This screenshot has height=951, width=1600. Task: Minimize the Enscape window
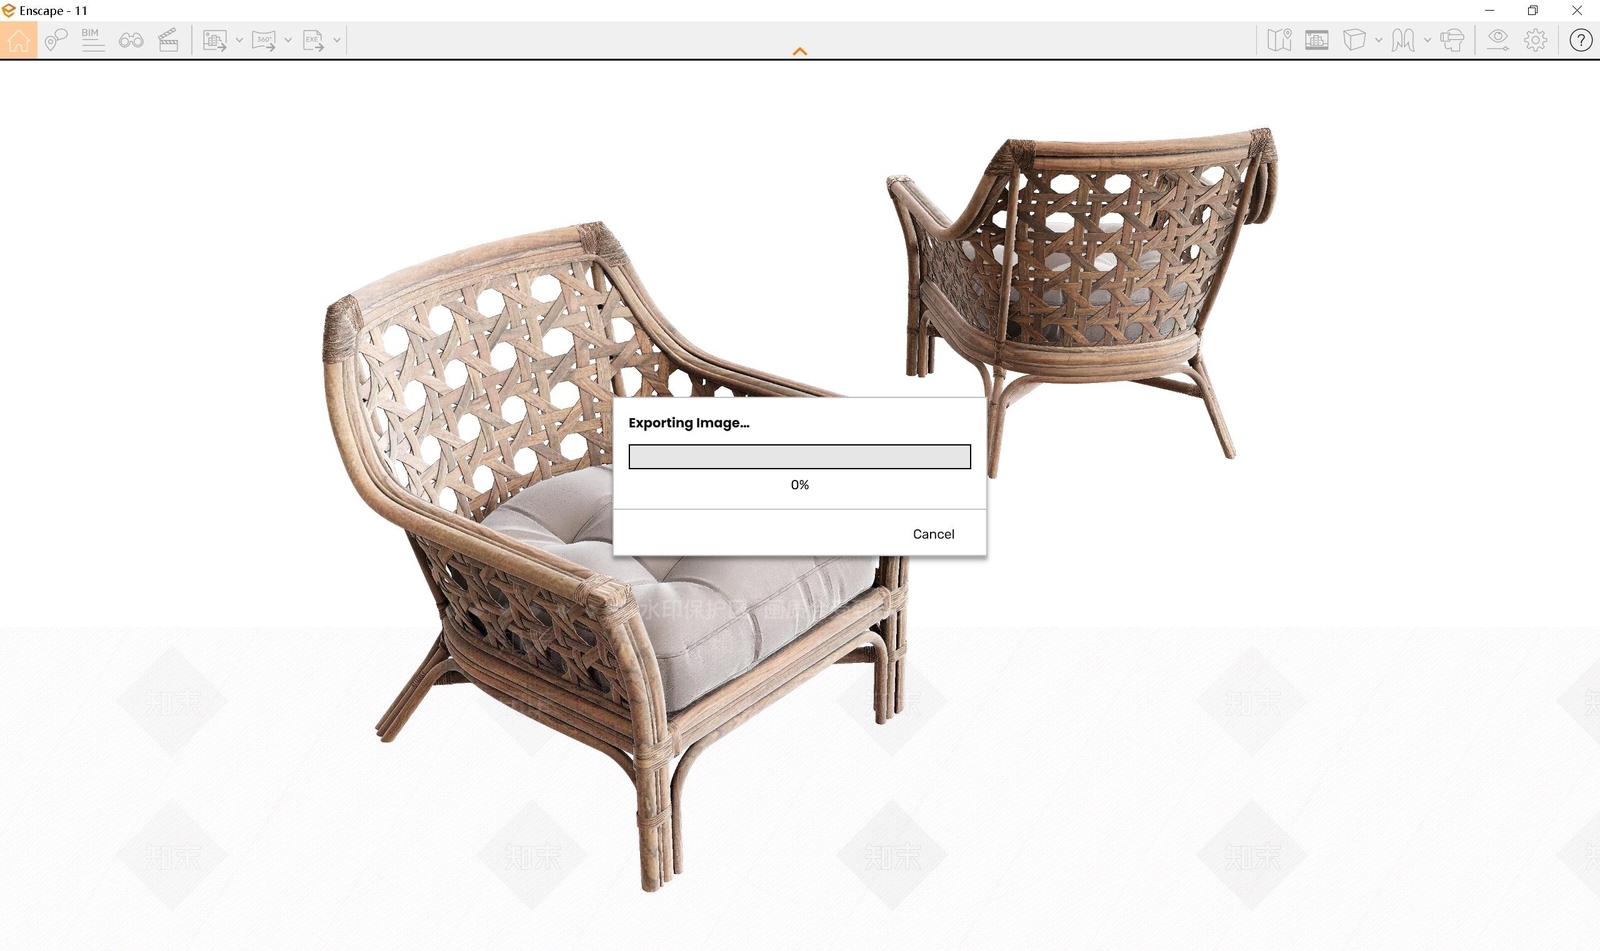pyautogui.click(x=1489, y=10)
